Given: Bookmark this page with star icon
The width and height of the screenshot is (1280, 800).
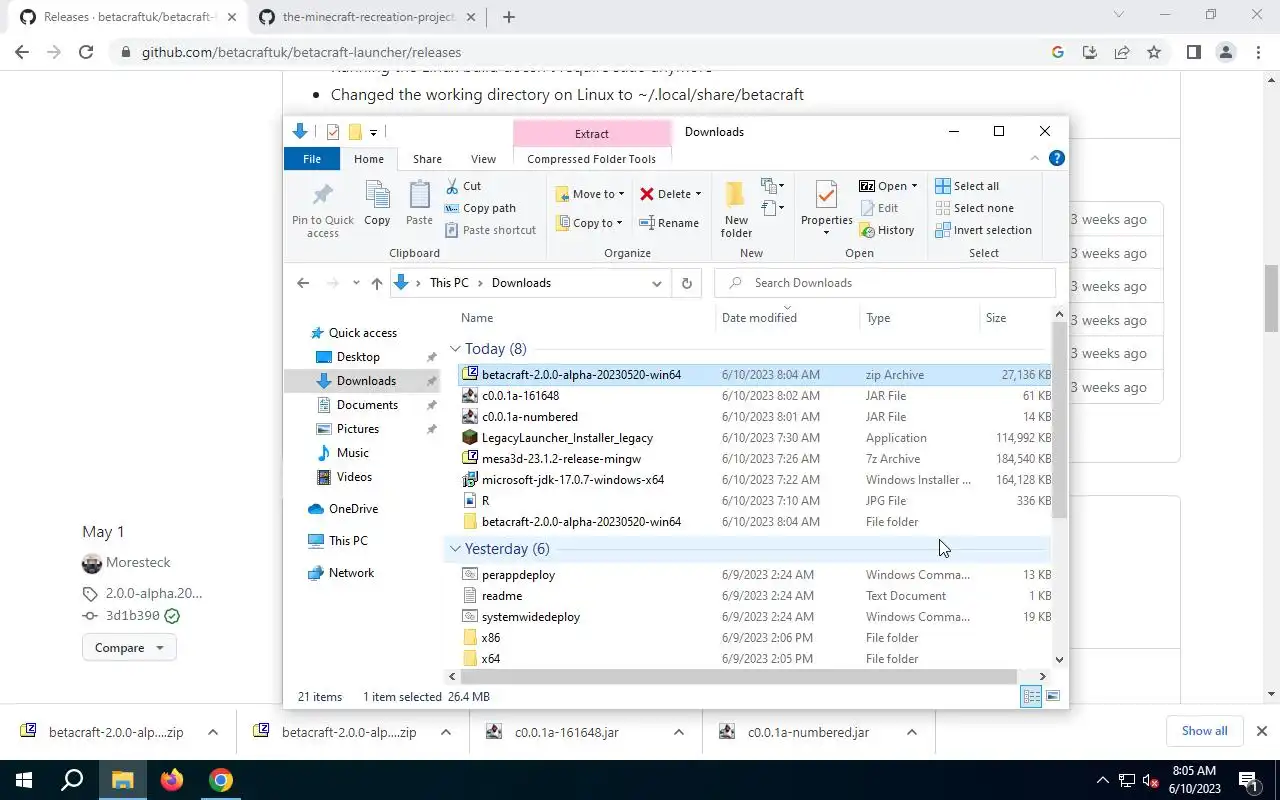Looking at the screenshot, I should (1154, 52).
